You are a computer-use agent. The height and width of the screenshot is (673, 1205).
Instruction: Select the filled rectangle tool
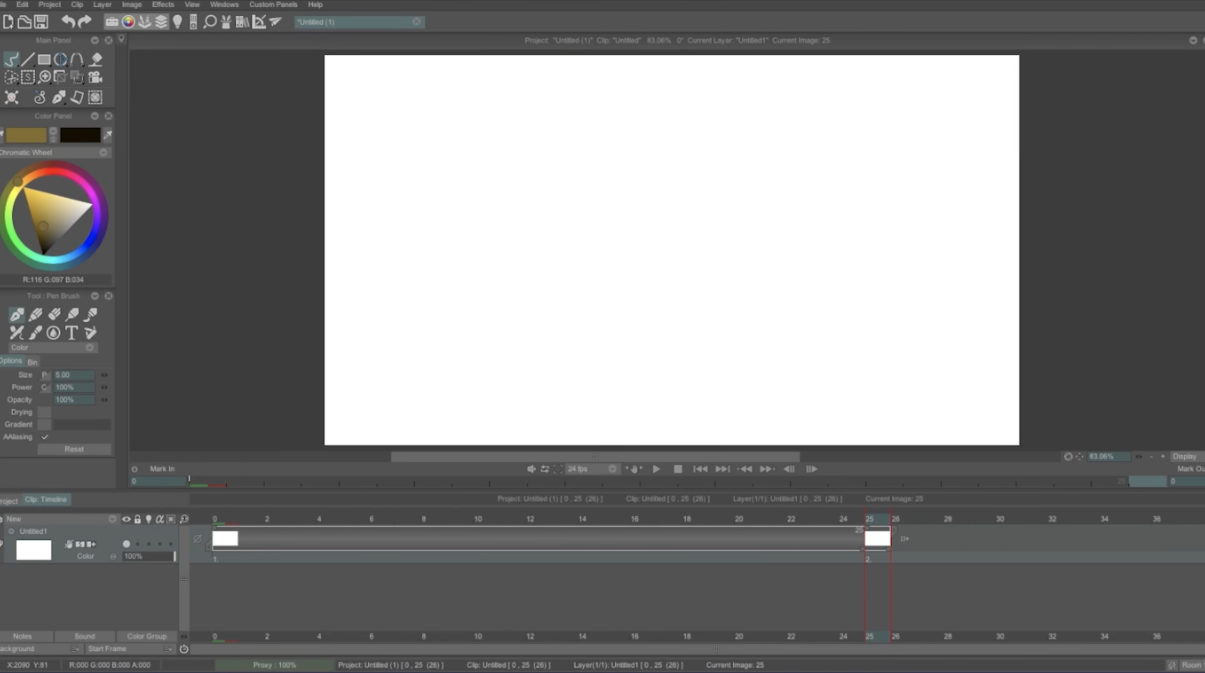coord(44,60)
